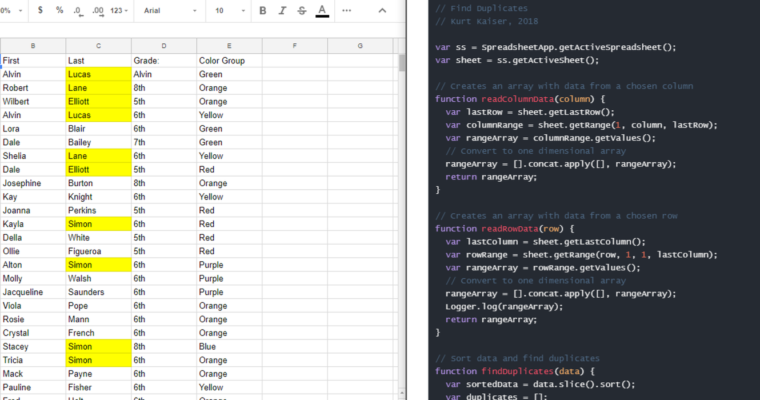Open more number formats 123 dropdown

pyautogui.click(x=119, y=10)
